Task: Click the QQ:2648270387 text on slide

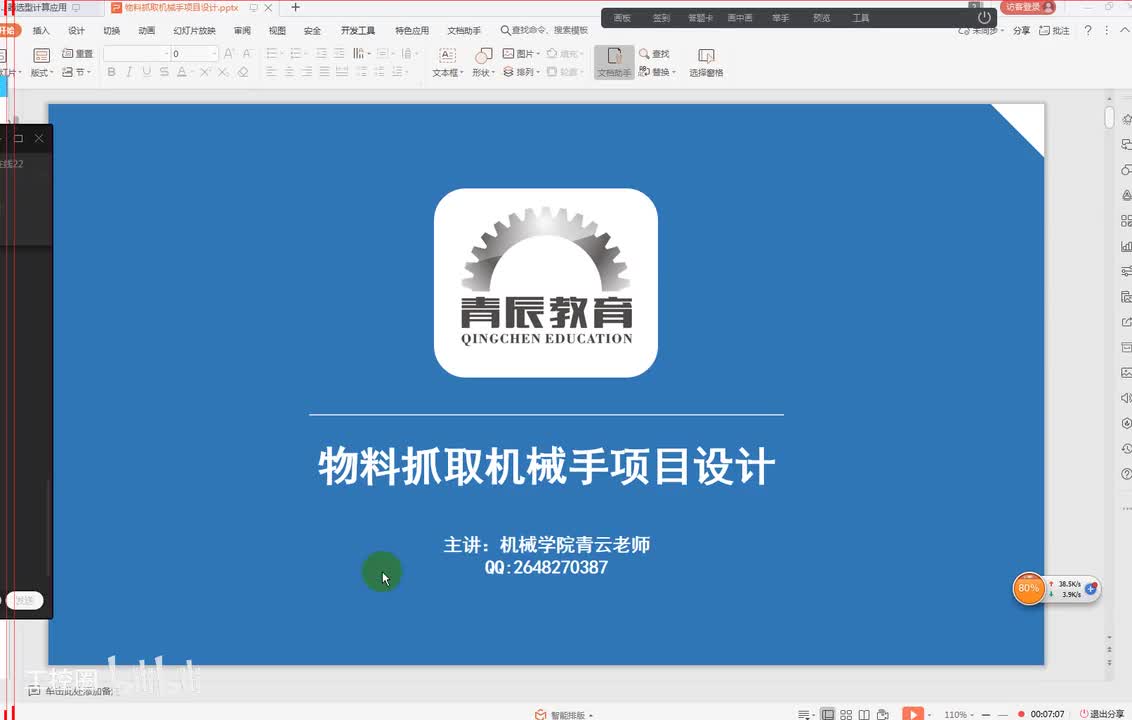Action: (547, 567)
